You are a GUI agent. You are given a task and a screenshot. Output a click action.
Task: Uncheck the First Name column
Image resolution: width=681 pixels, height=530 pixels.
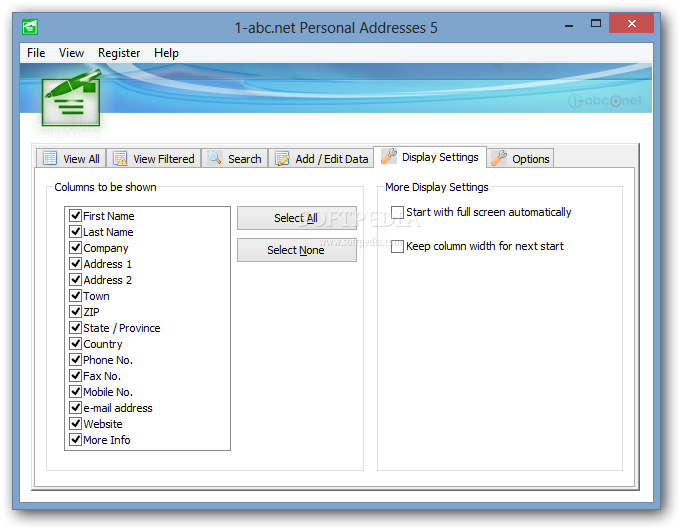pos(76,215)
